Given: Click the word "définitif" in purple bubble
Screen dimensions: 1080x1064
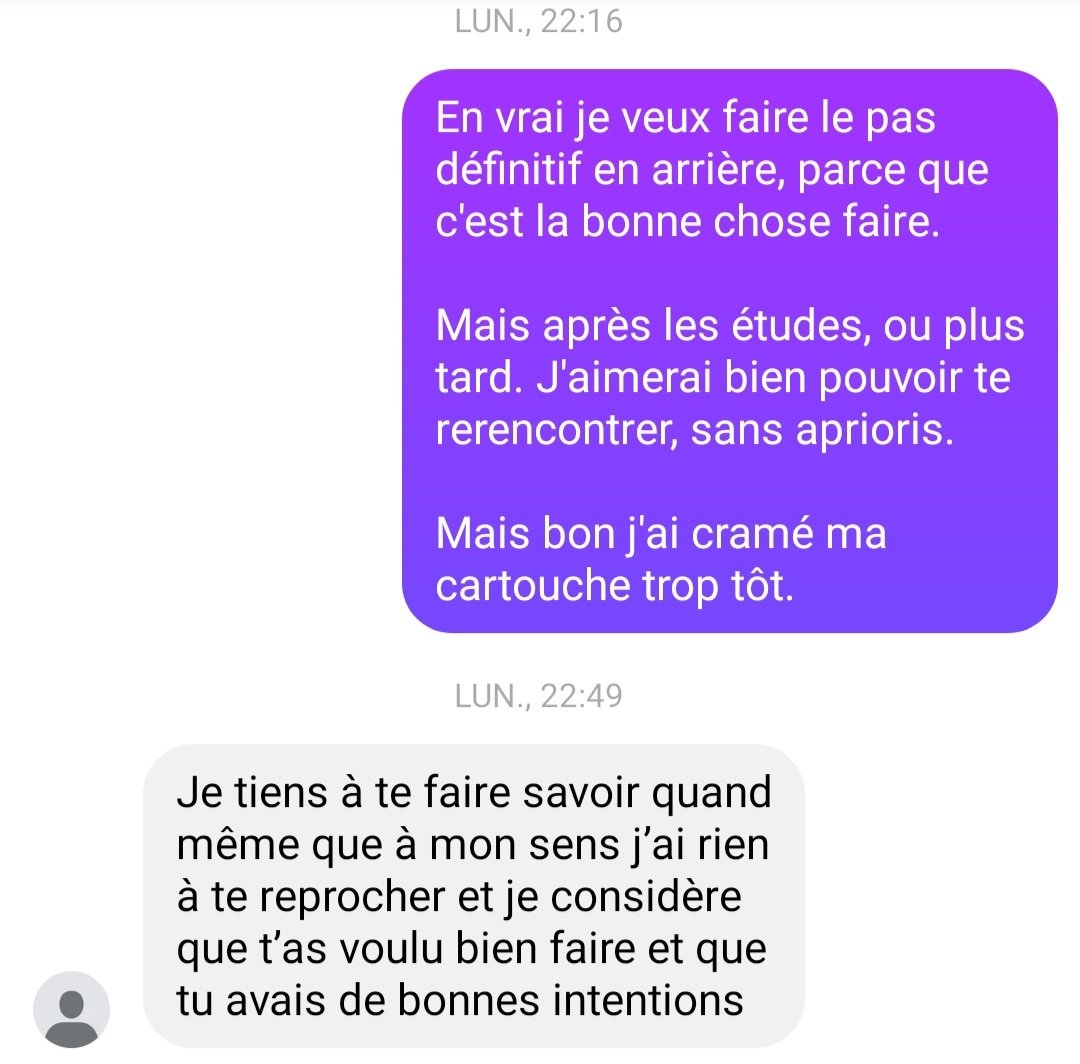Looking at the screenshot, I should [508, 169].
